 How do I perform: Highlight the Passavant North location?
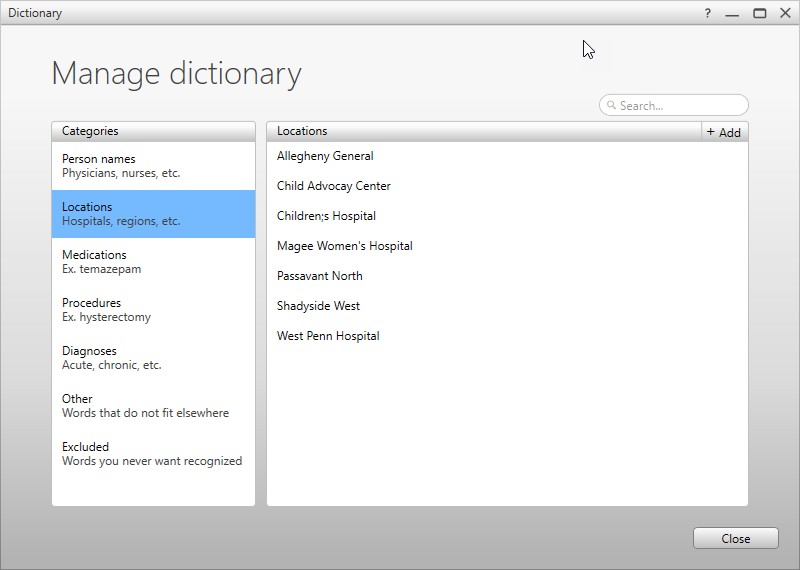(x=320, y=276)
